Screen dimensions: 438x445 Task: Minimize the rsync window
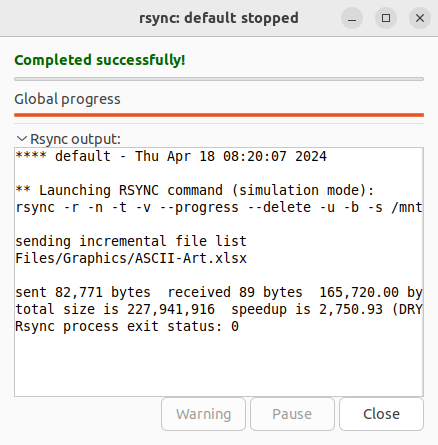352,18
